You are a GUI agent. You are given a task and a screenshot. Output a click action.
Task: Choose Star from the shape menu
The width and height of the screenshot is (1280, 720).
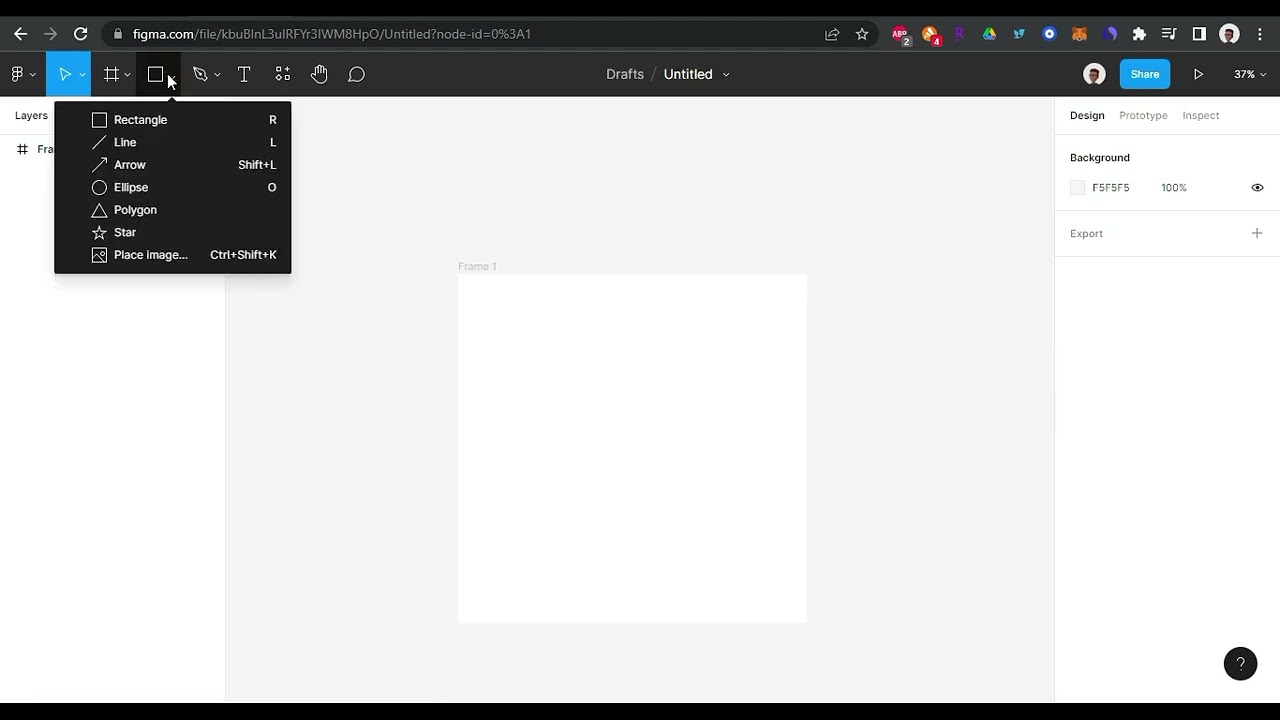coord(173,232)
